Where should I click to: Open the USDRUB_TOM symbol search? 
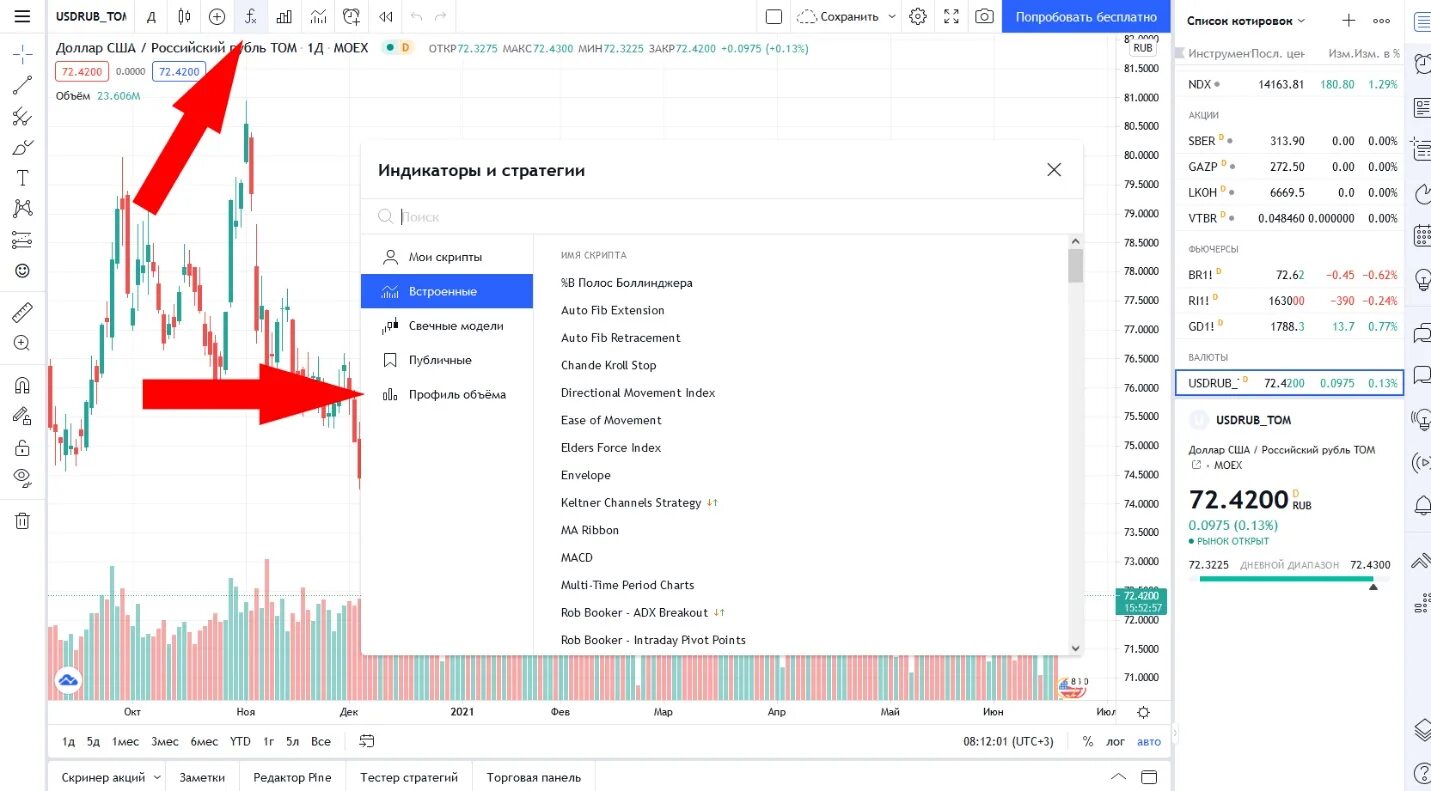click(91, 16)
